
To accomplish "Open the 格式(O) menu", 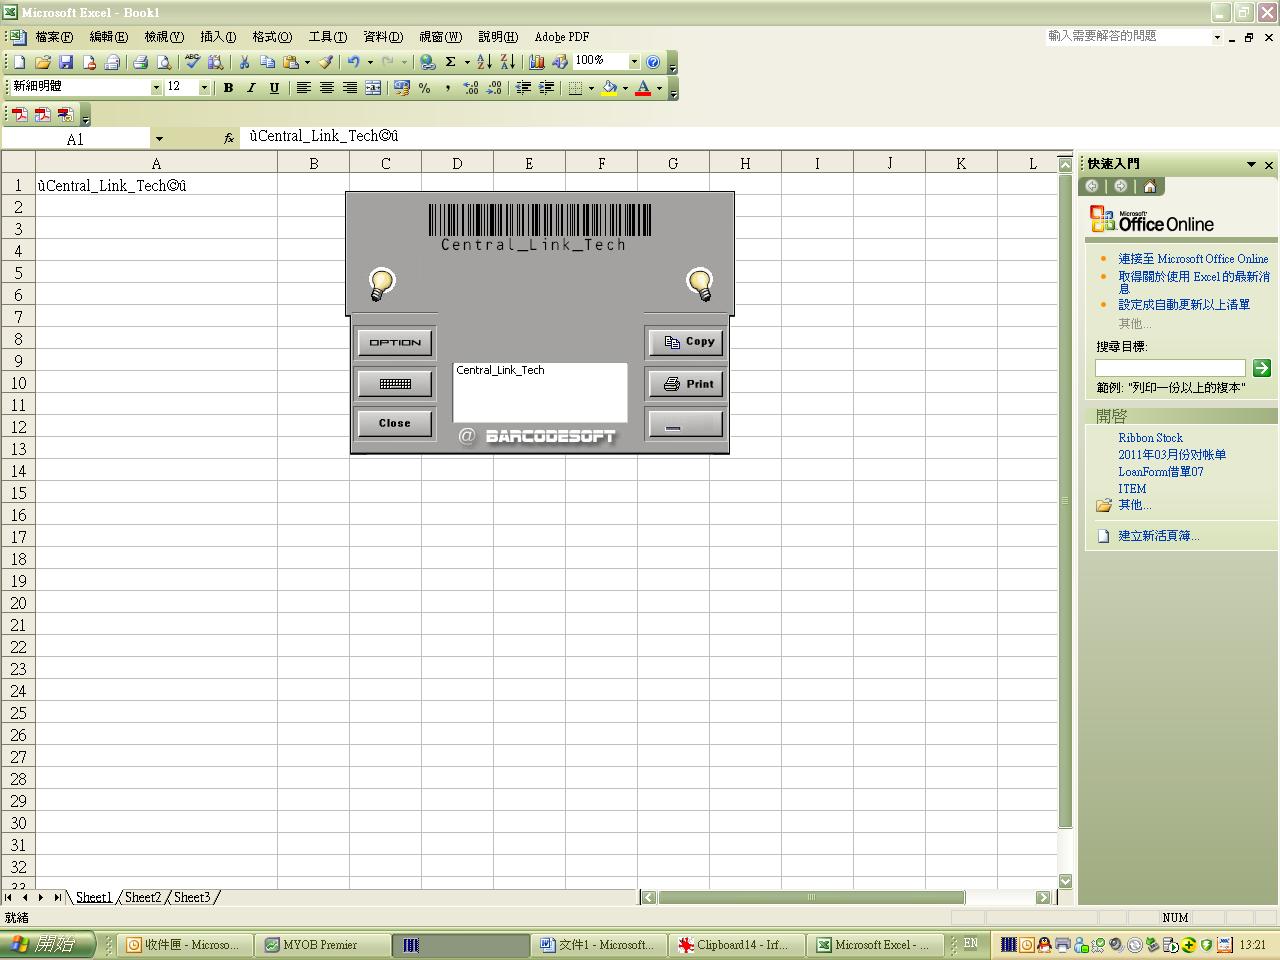I will pos(272,37).
